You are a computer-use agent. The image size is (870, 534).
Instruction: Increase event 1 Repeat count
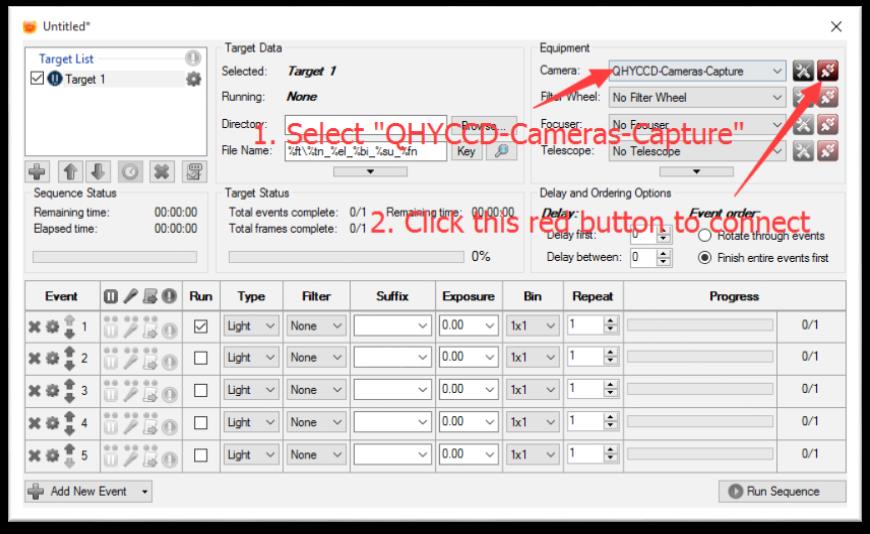coord(610,321)
